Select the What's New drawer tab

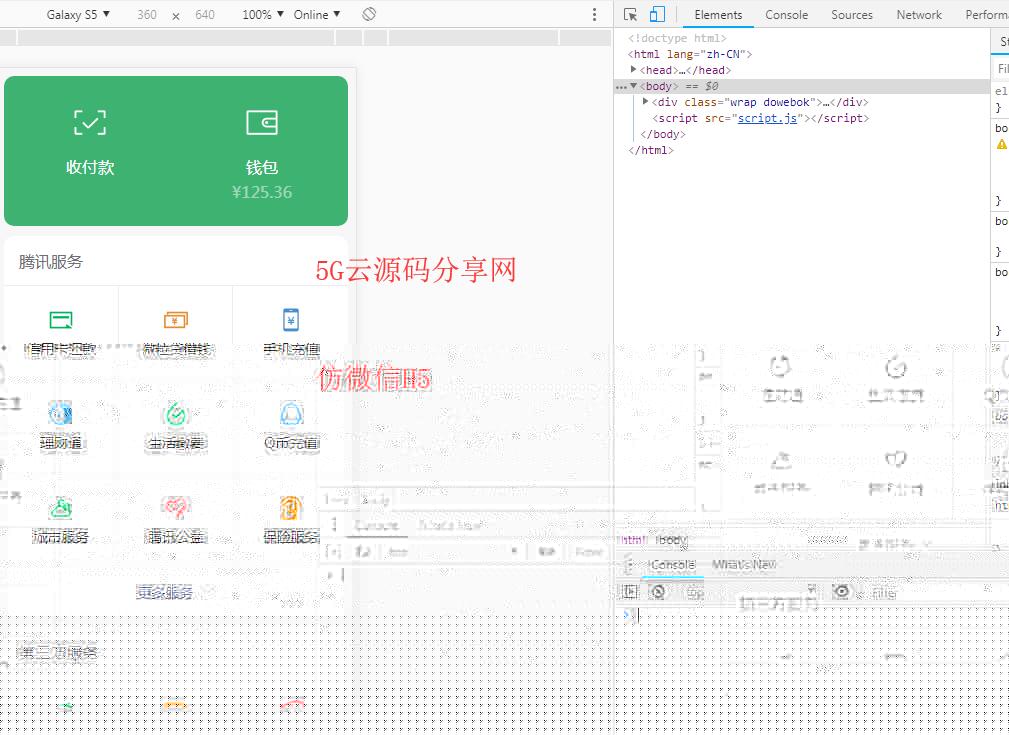pos(744,564)
